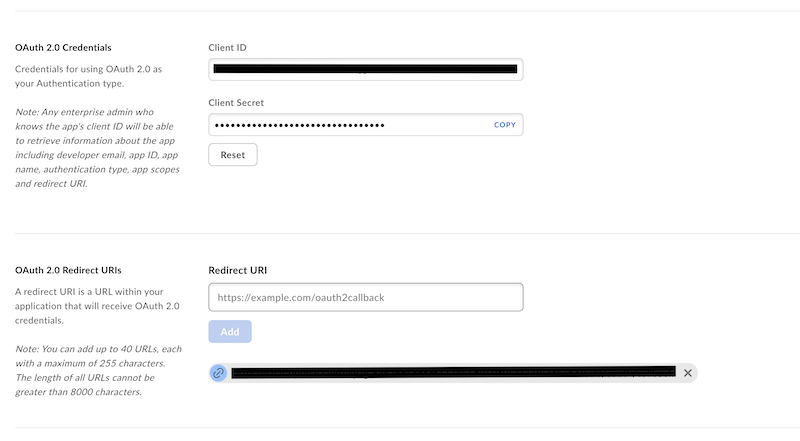Viewport: 800px width, 441px height.
Task: Click the Client Secret label
Action: [x=236, y=102]
